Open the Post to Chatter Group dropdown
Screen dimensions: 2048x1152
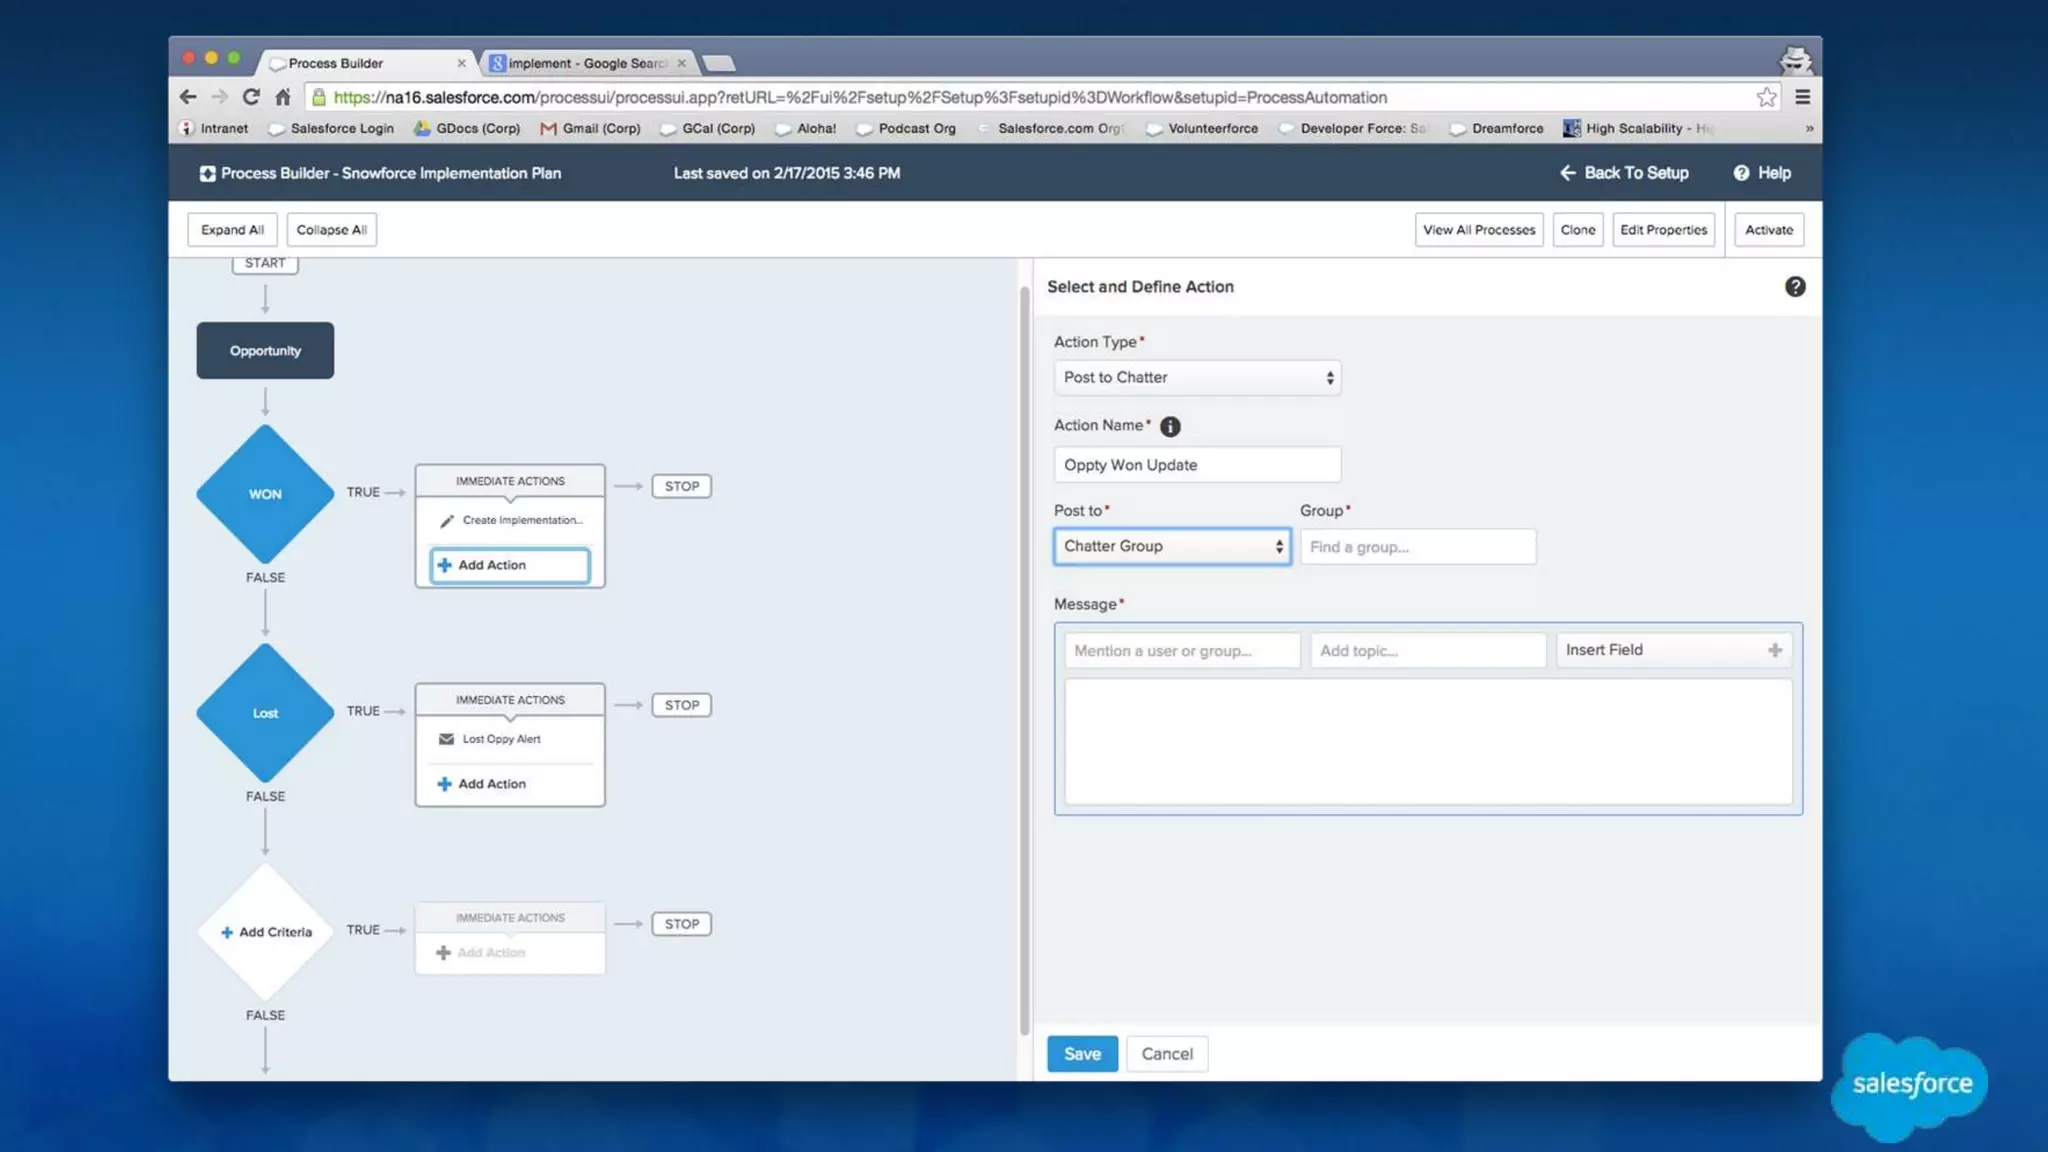coord(1171,546)
